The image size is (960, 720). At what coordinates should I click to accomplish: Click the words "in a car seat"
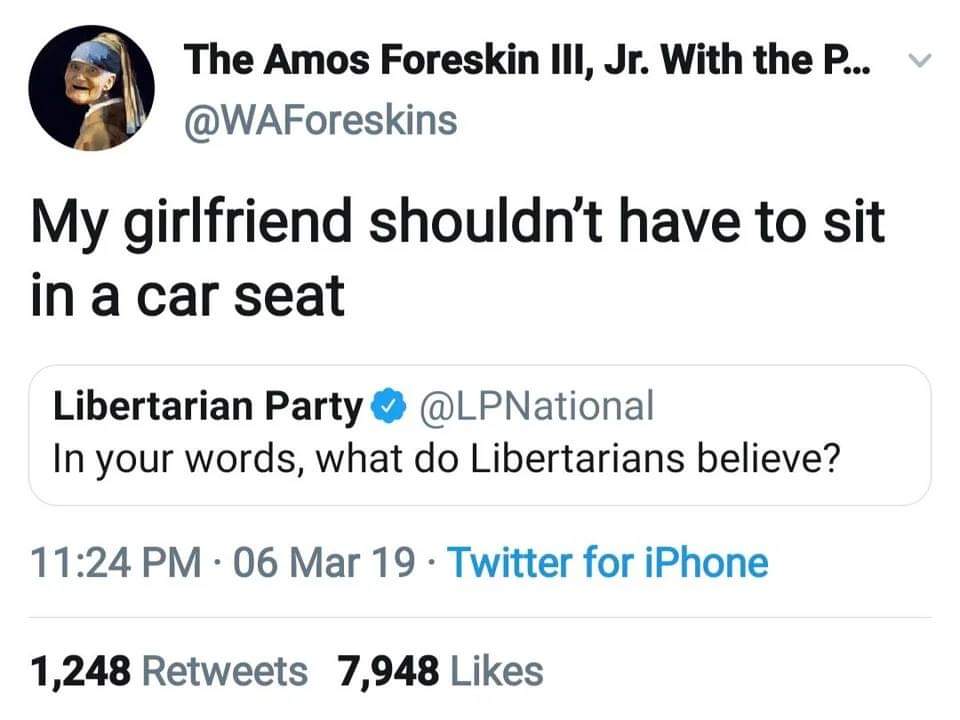(188, 295)
